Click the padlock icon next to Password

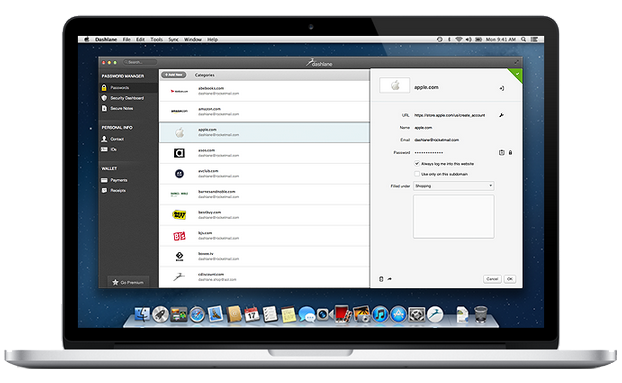coord(511,152)
